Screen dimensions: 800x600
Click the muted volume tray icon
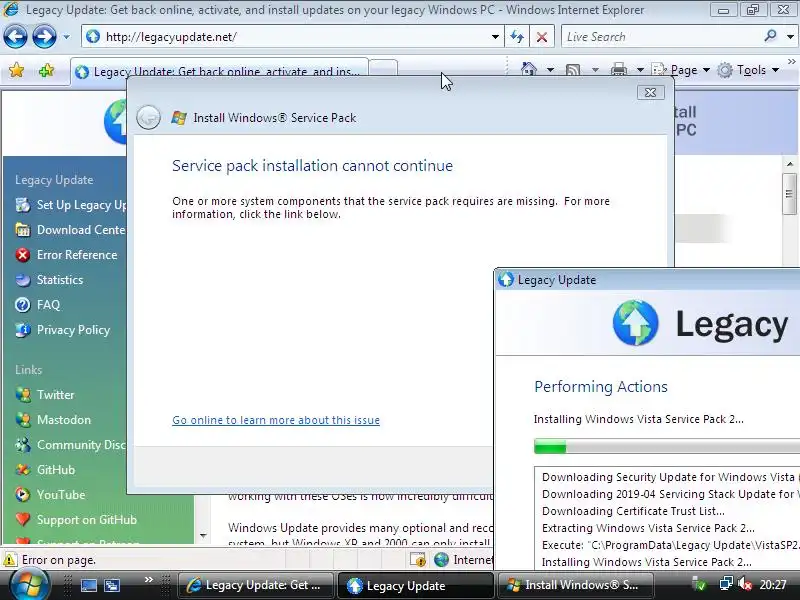click(x=745, y=584)
